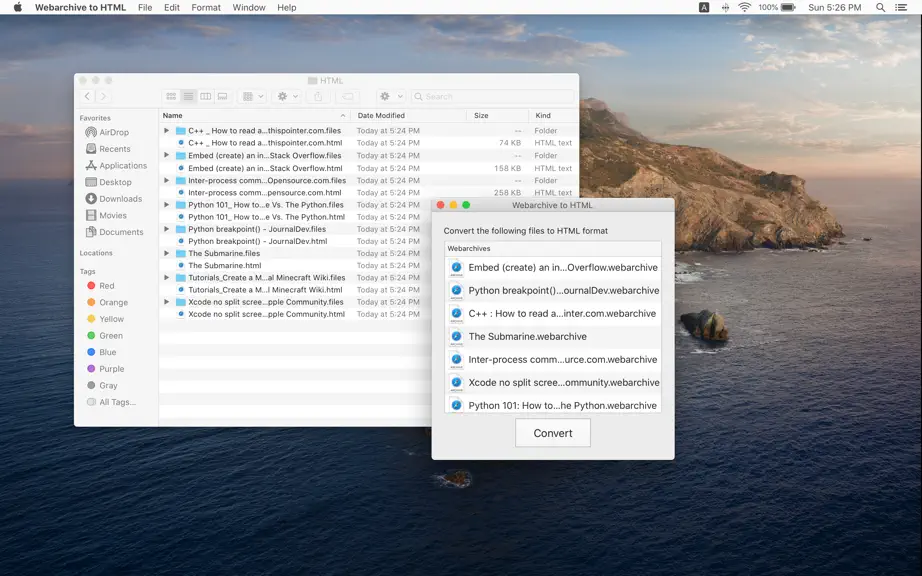This screenshot has height=576, width=922.
Task: Select The Submarine.webarchive row
Action: click(553, 336)
